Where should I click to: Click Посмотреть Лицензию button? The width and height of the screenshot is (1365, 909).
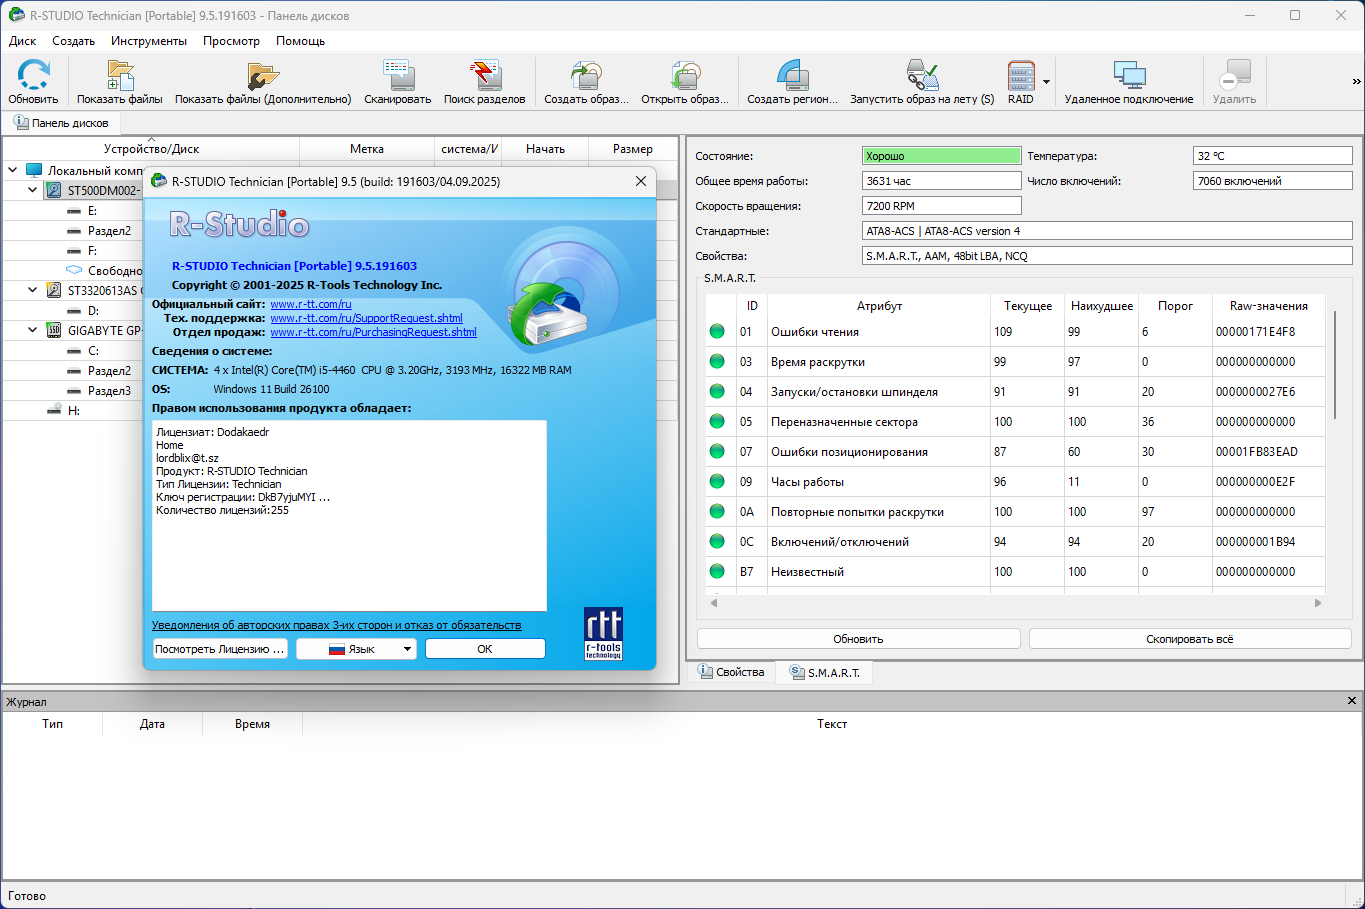coord(220,649)
